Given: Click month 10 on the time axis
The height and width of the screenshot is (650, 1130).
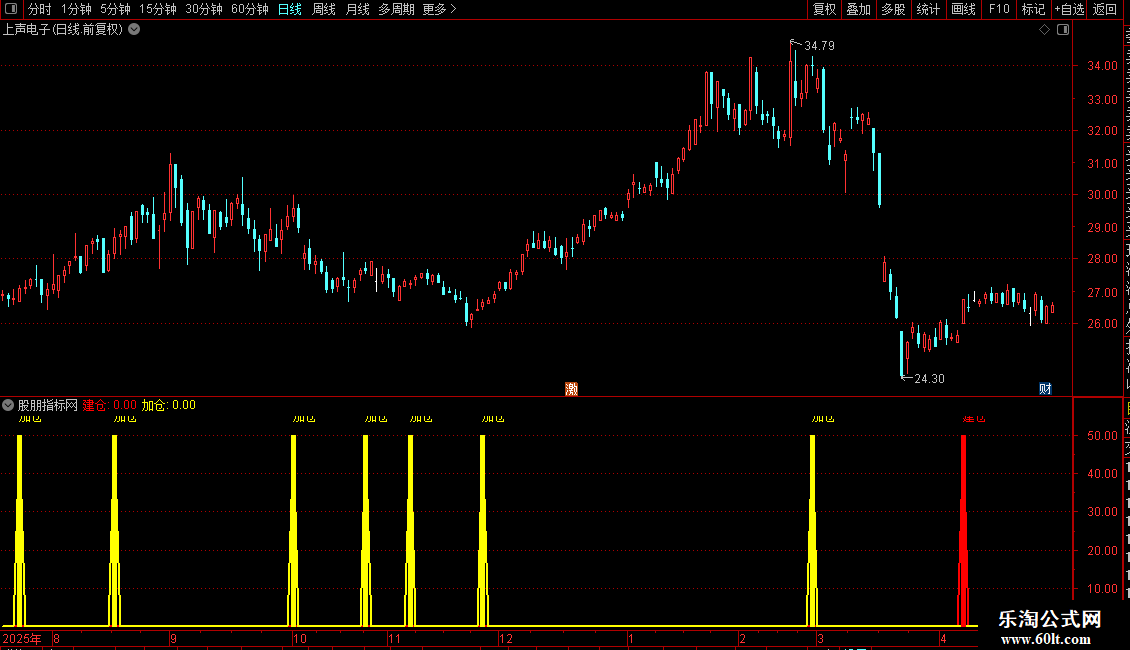Looking at the screenshot, I should pyautogui.click(x=300, y=638).
